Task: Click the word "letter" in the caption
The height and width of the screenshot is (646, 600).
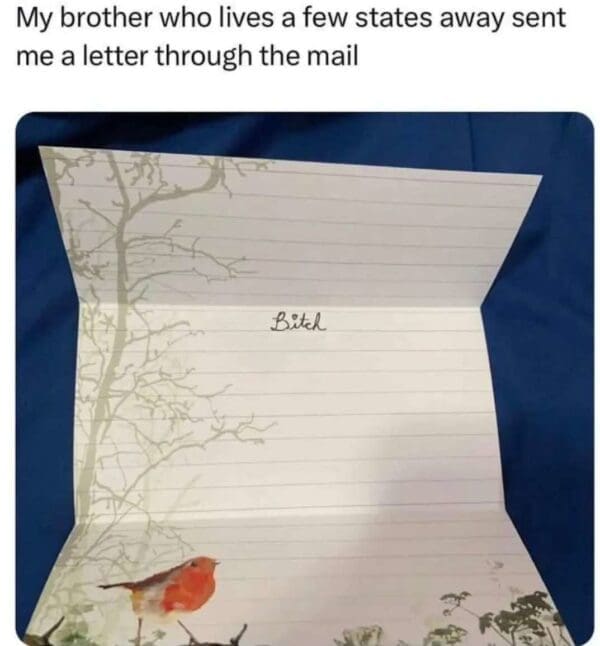Action: coord(115,55)
